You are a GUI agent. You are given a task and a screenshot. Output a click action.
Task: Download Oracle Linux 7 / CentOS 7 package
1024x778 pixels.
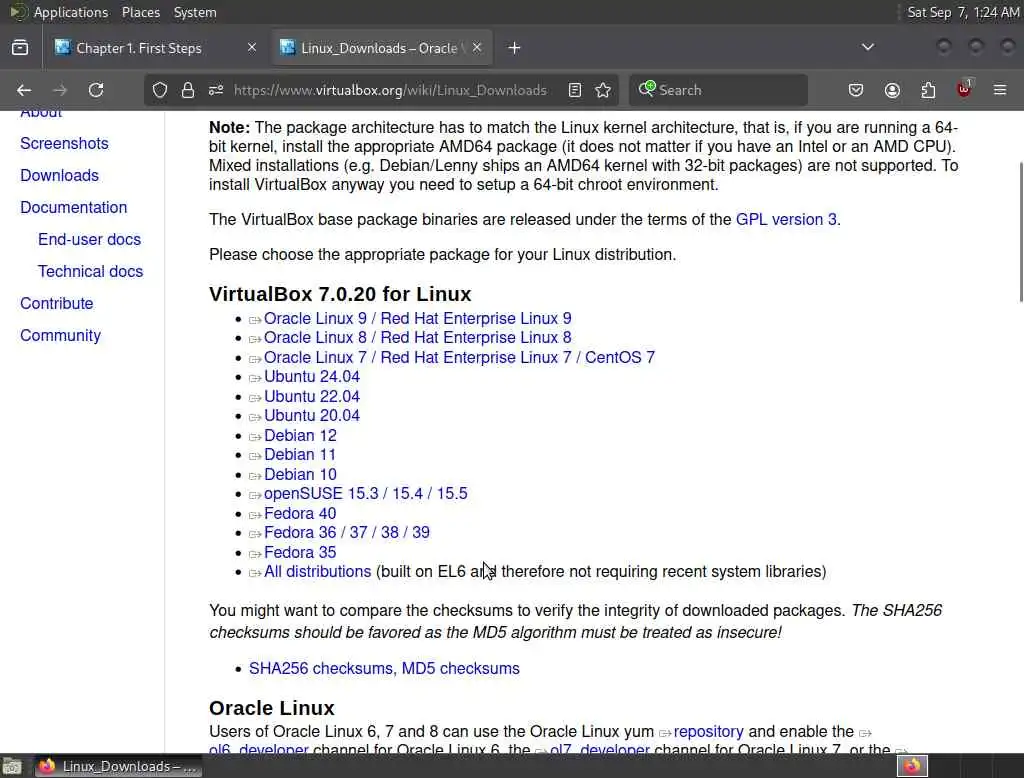pos(459,358)
